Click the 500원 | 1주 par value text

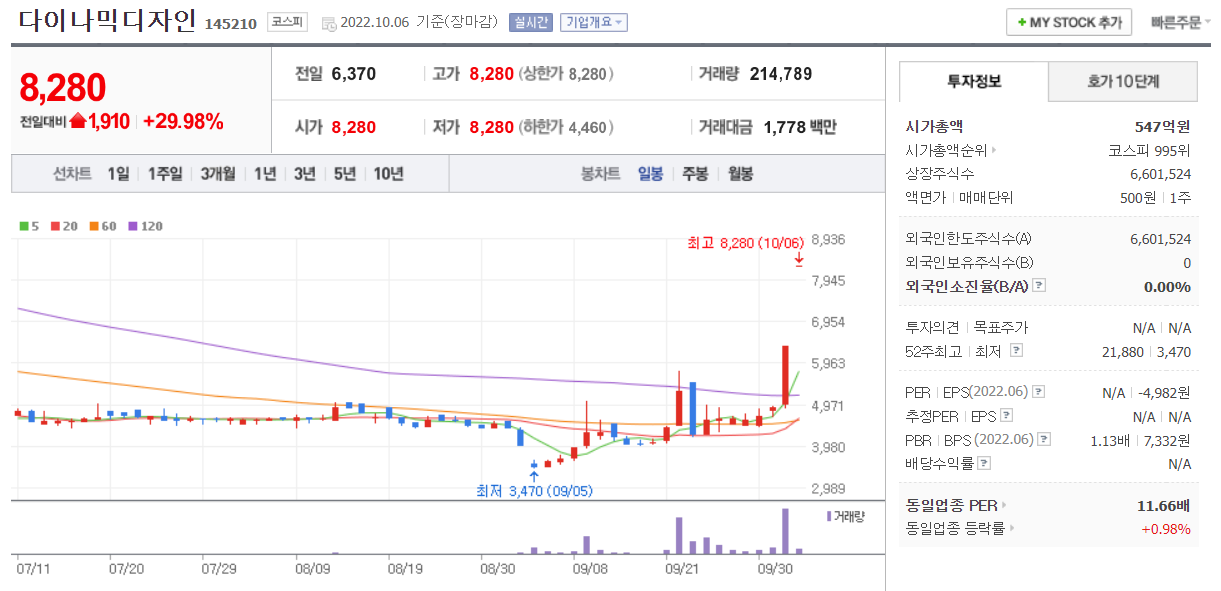(1155, 198)
